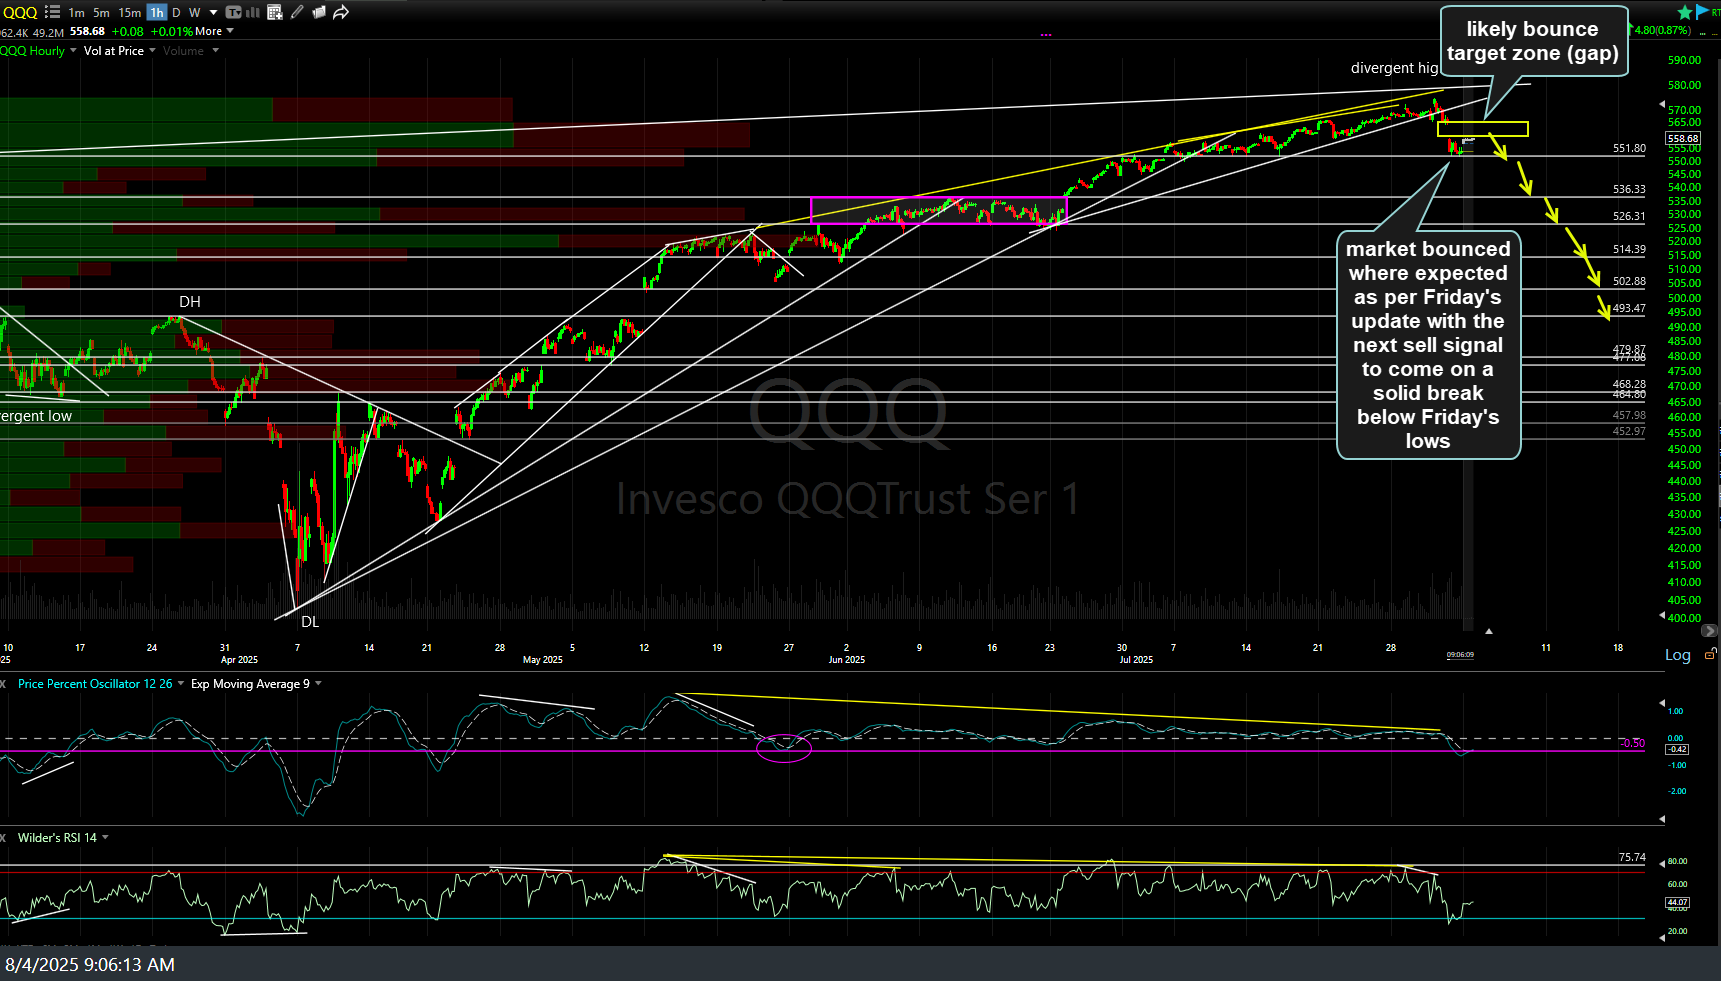
Task: Click the save chart folder icon
Action: 318,12
